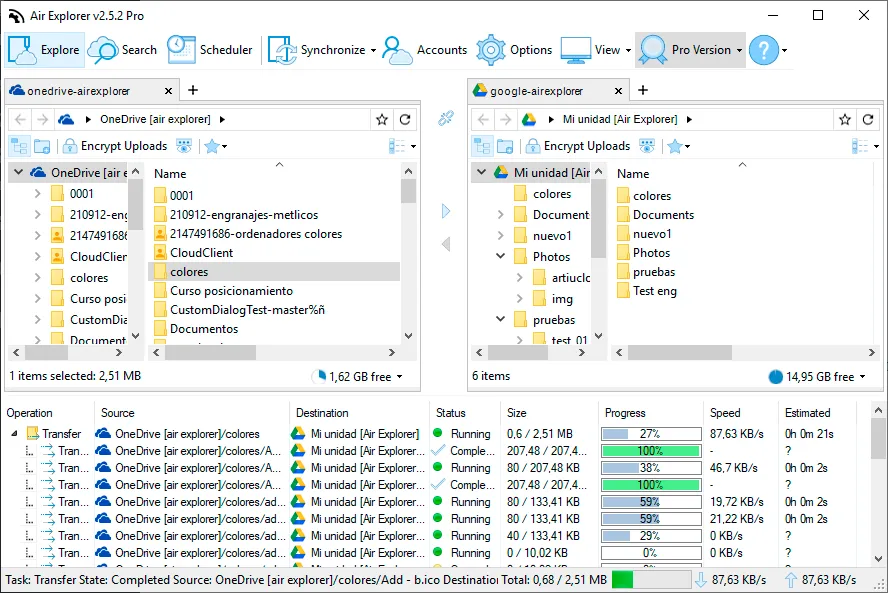Open Options settings
888x593 pixels.
tap(514, 50)
